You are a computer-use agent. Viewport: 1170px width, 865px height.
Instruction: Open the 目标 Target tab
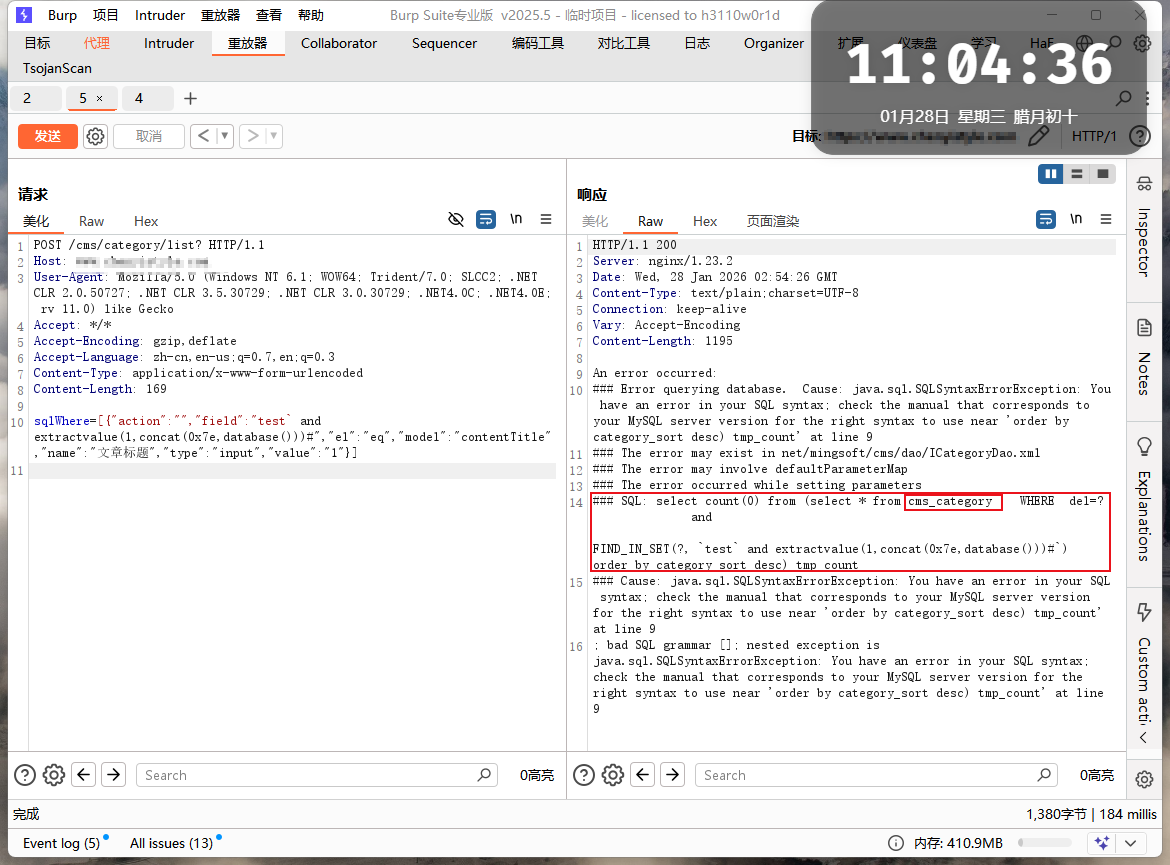pos(37,43)
